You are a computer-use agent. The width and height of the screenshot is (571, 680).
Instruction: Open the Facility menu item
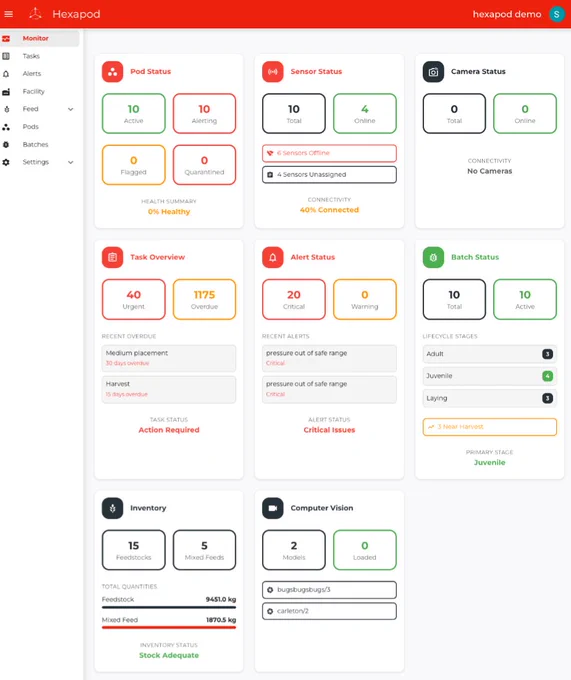coord(39,92)
